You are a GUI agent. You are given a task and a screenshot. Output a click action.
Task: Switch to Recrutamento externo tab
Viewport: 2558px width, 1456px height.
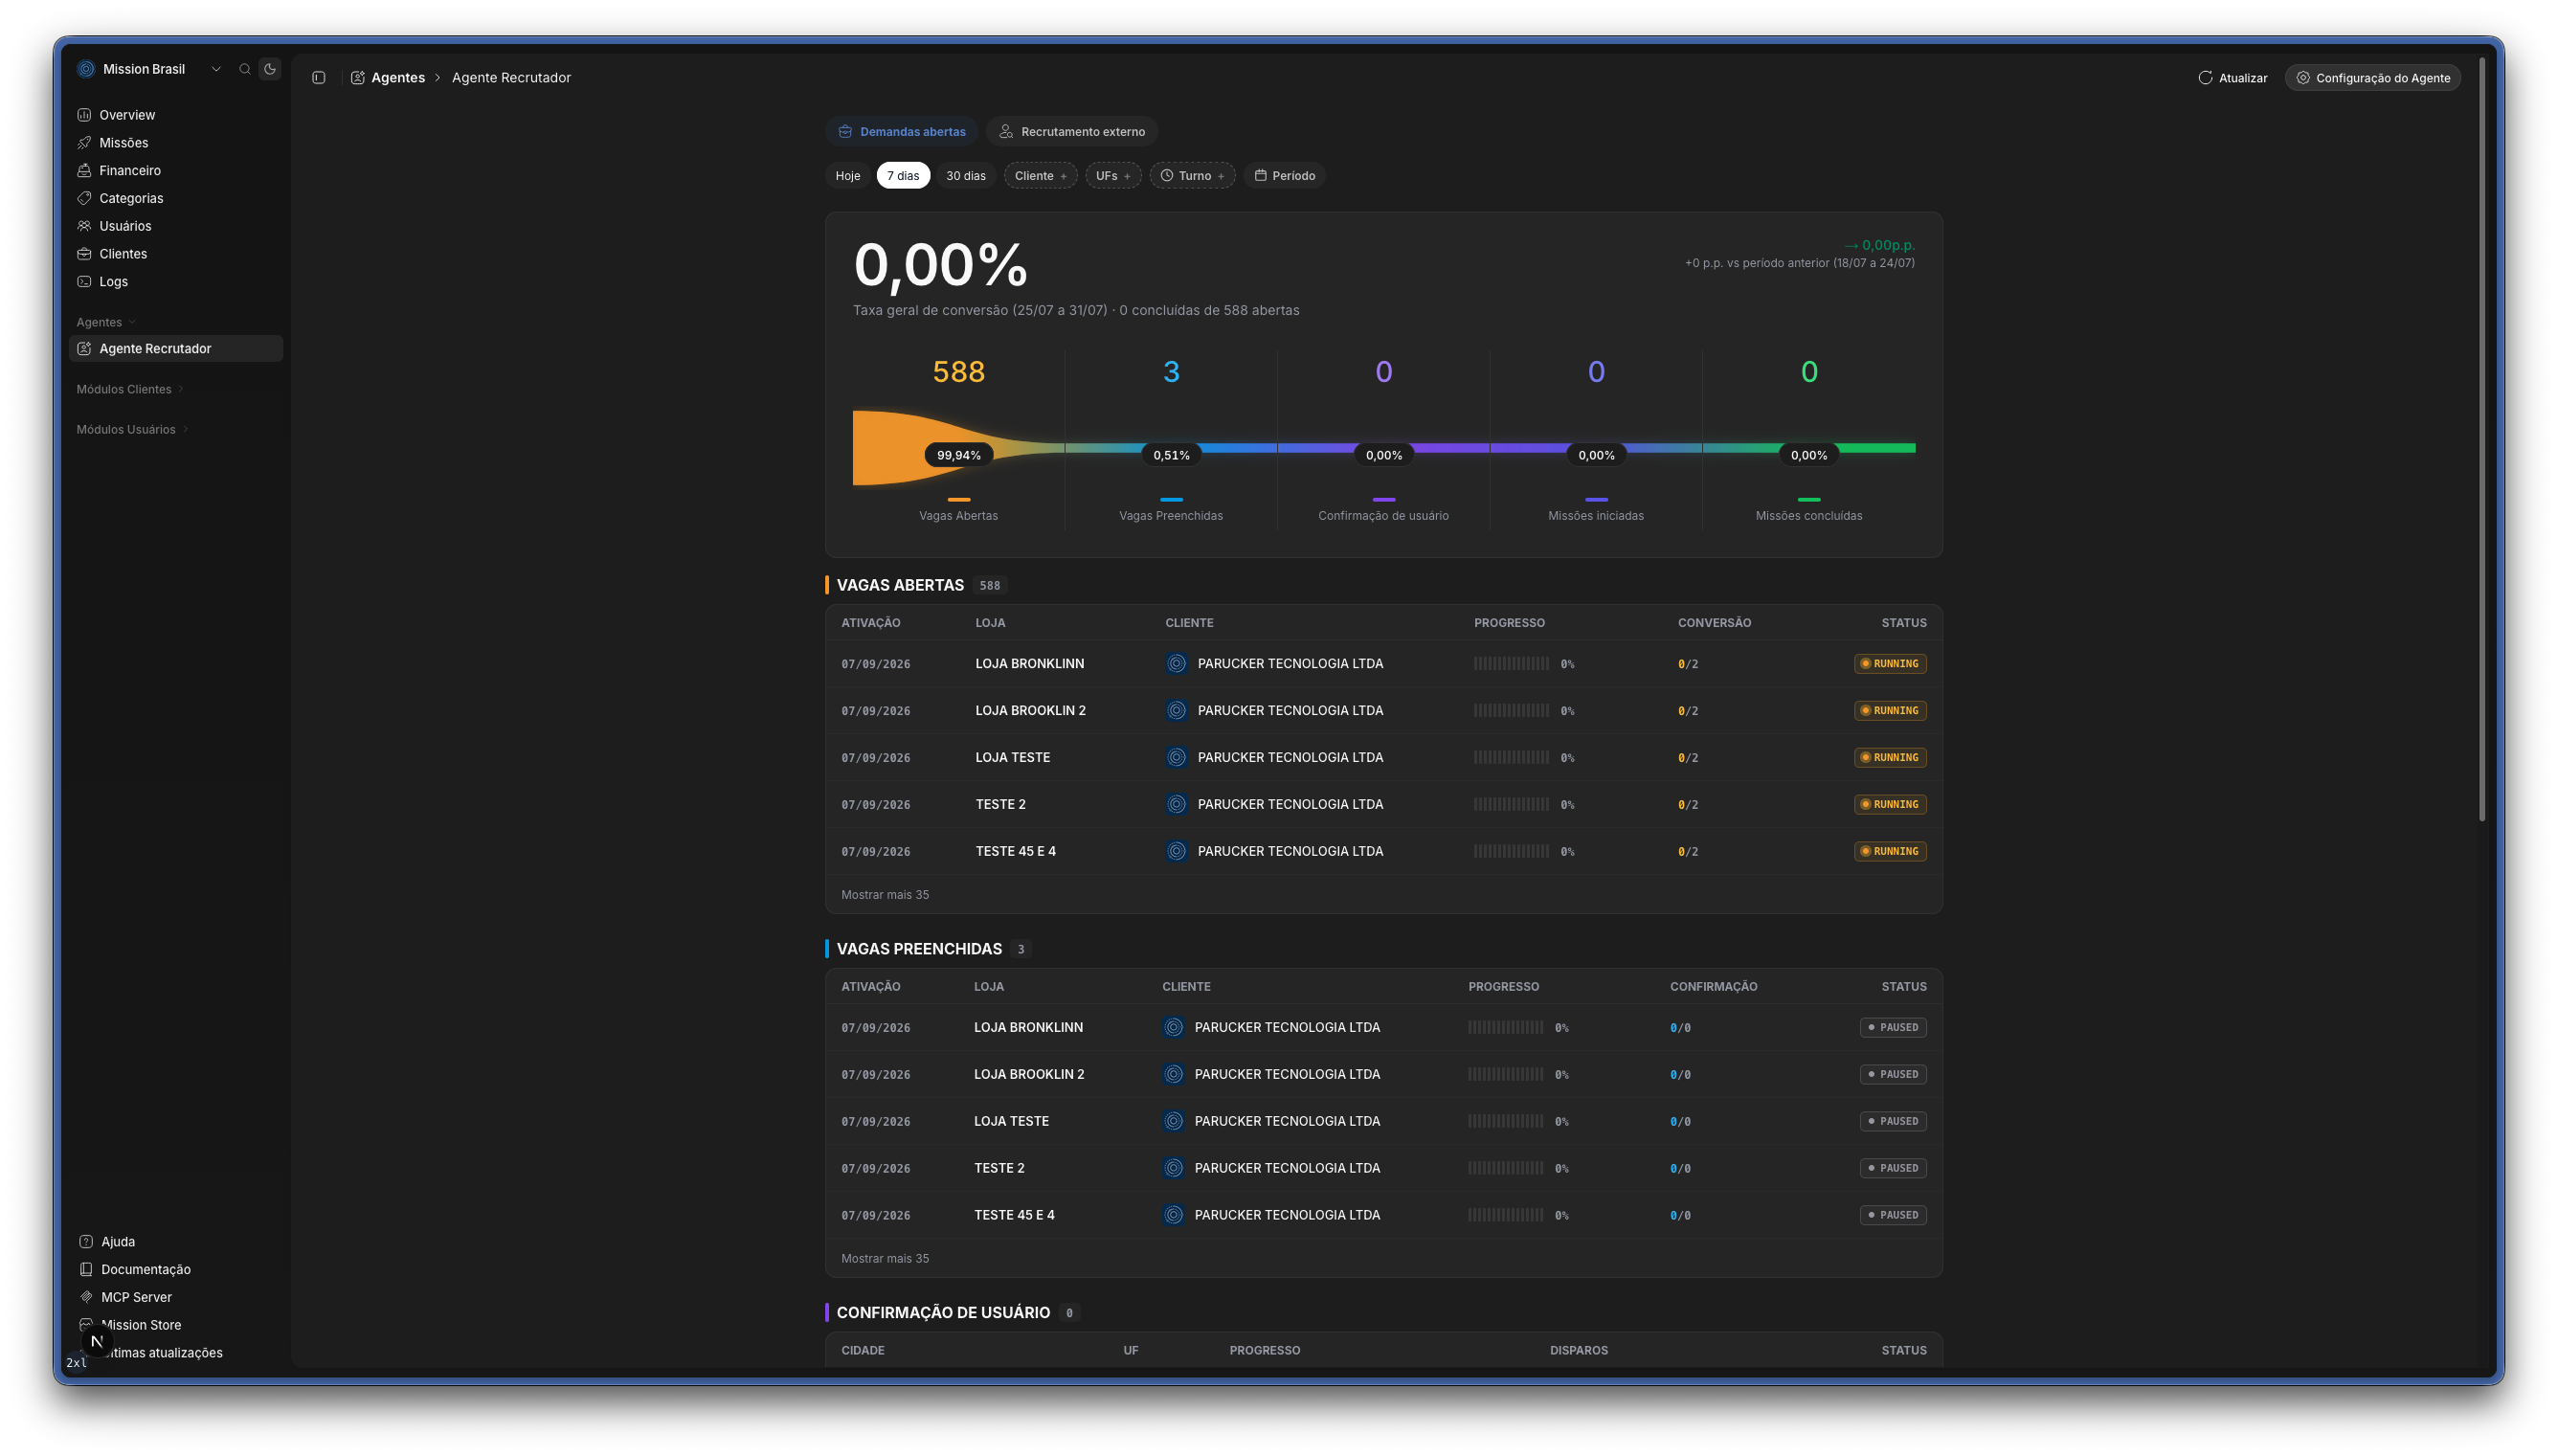coord(1072,132)
